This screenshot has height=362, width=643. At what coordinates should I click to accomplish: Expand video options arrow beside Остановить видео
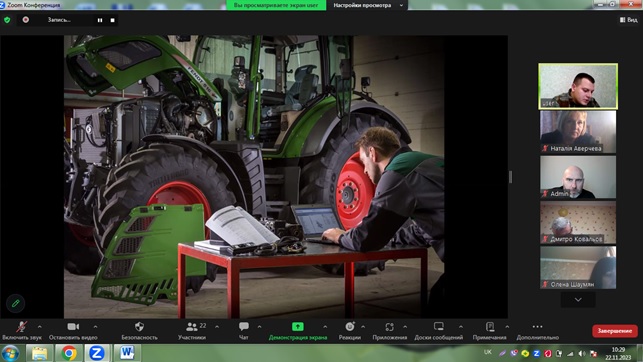[95, 327]
